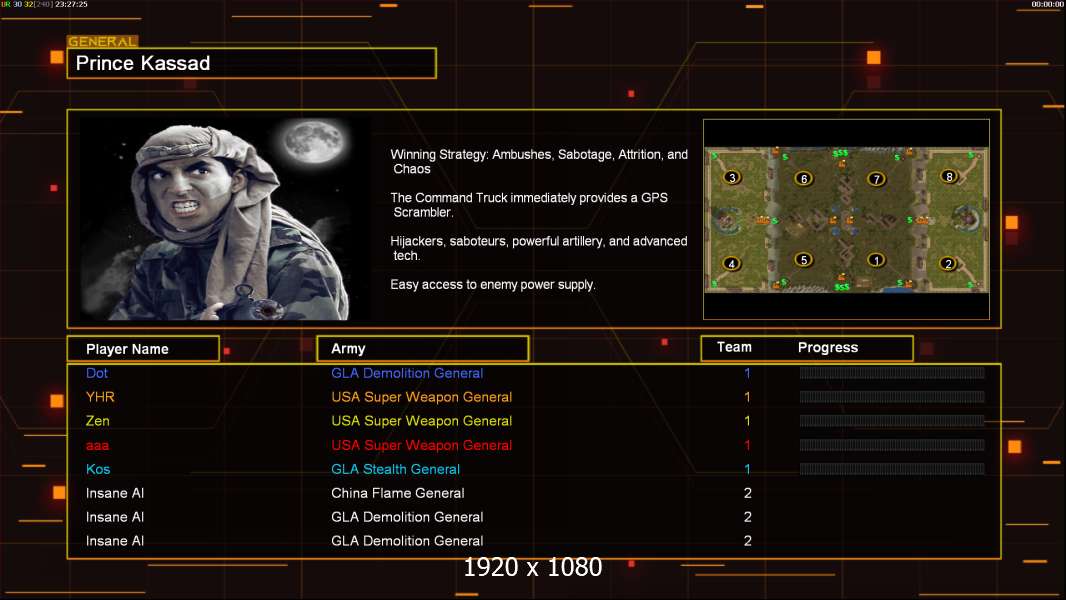
Task: Click the GENERAL label tag
Action: [x=102, y=41]
